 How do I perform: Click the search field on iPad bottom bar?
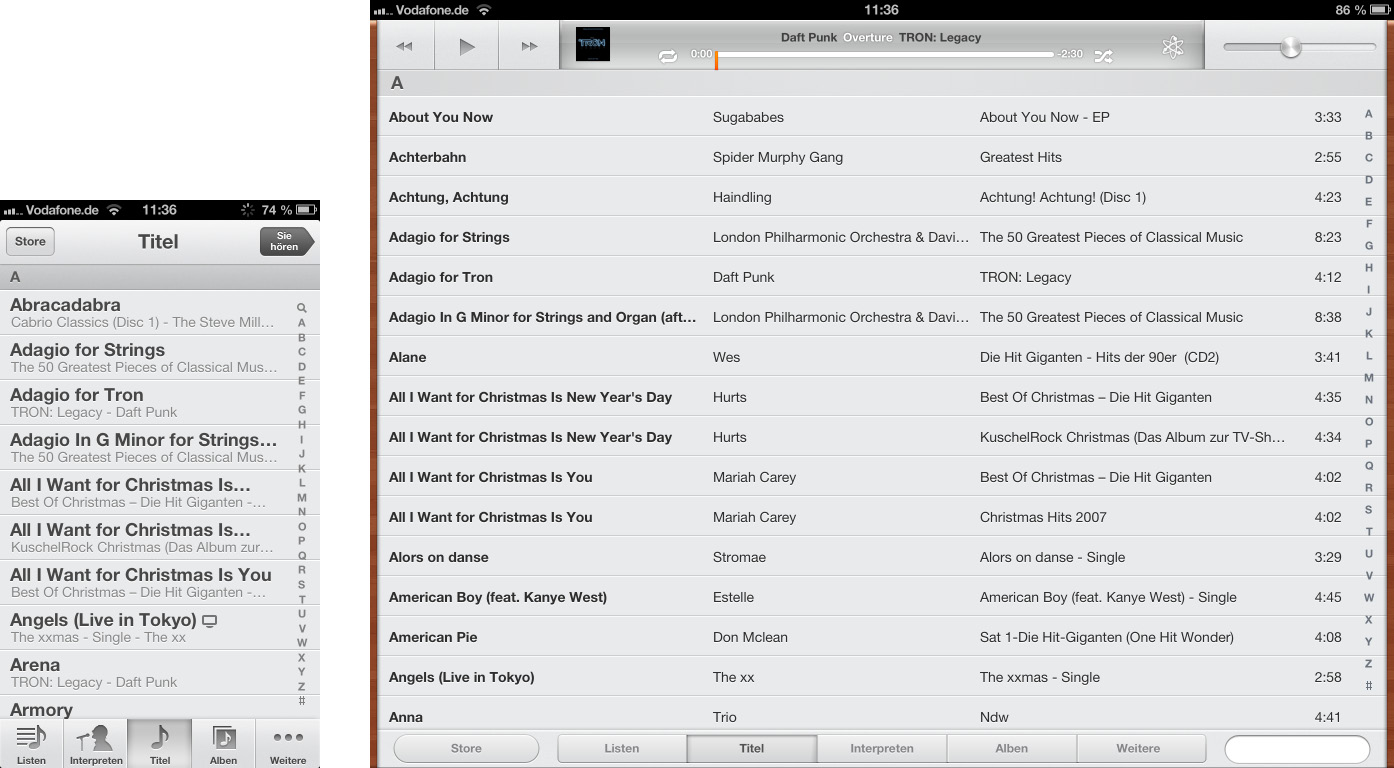click(x=1297, y=748)
